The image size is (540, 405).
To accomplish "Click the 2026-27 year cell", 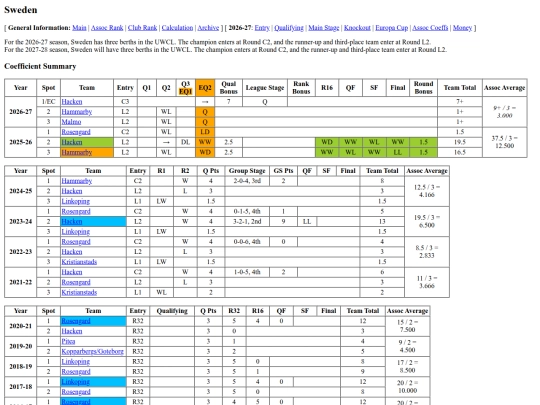I will (21, 112).
